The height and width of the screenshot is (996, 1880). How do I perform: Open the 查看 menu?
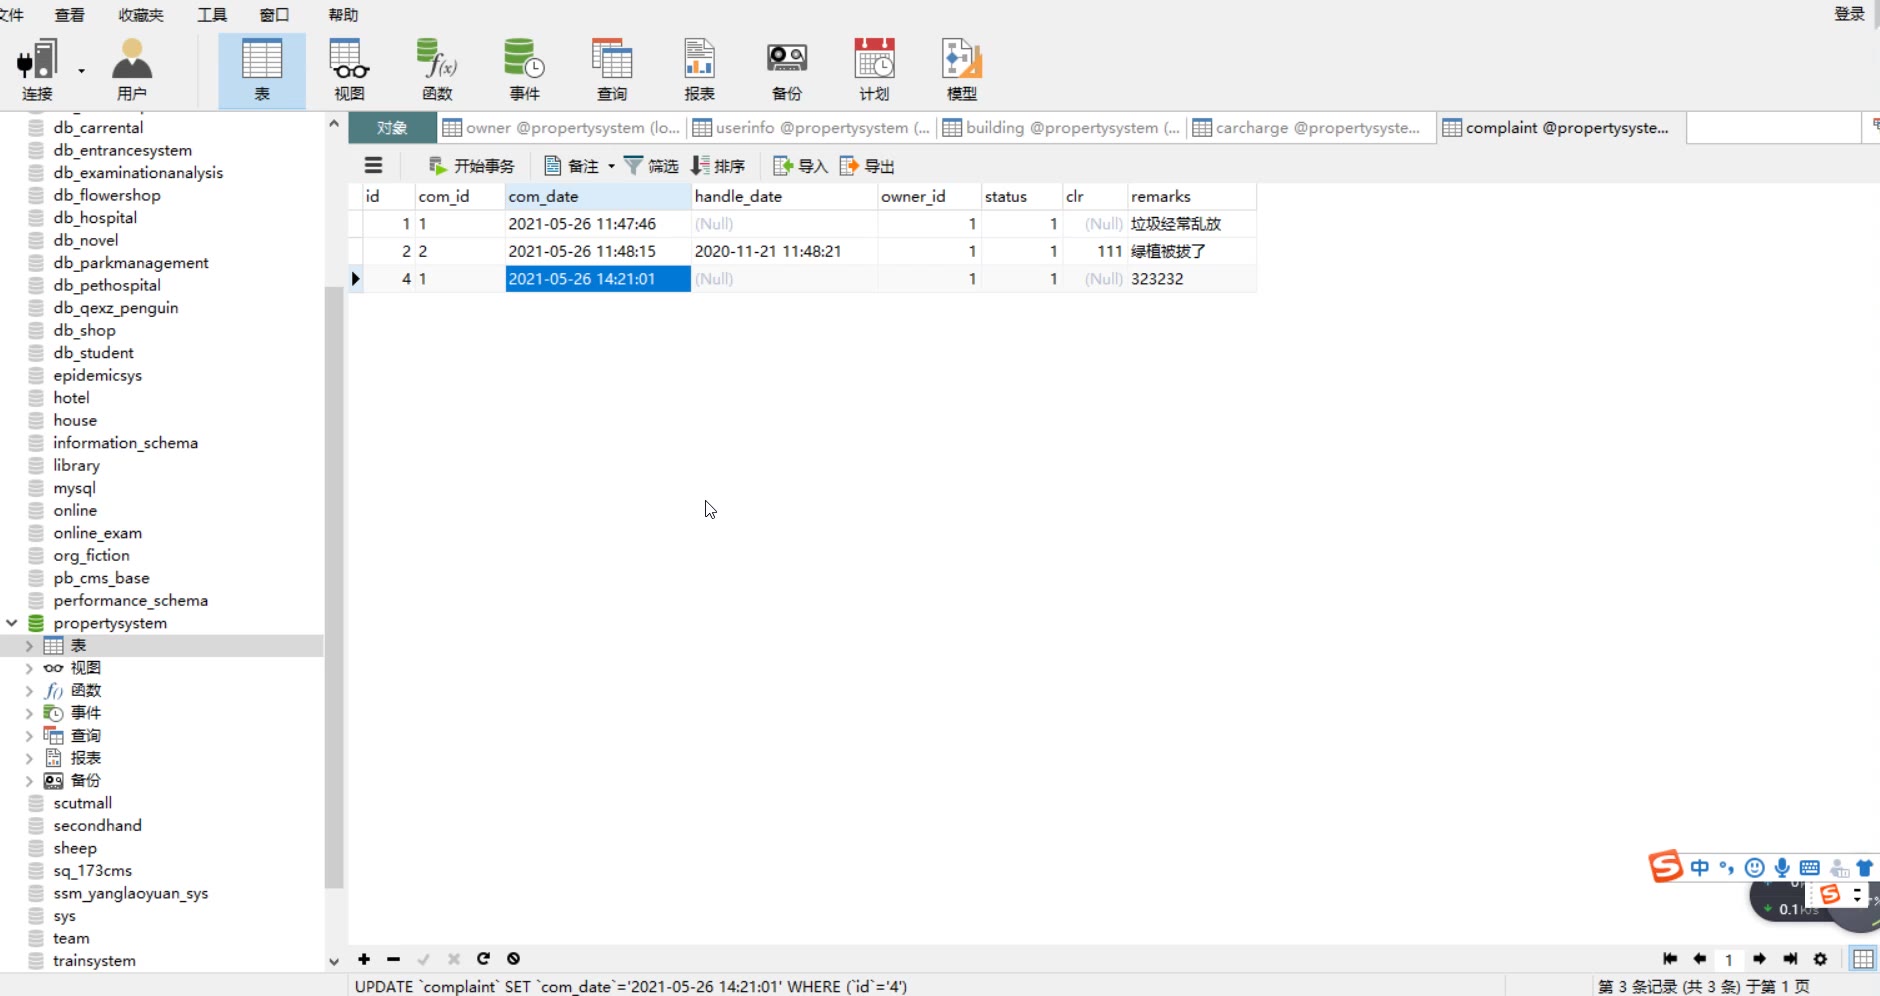pyautogui.click(x=70, y=15)
